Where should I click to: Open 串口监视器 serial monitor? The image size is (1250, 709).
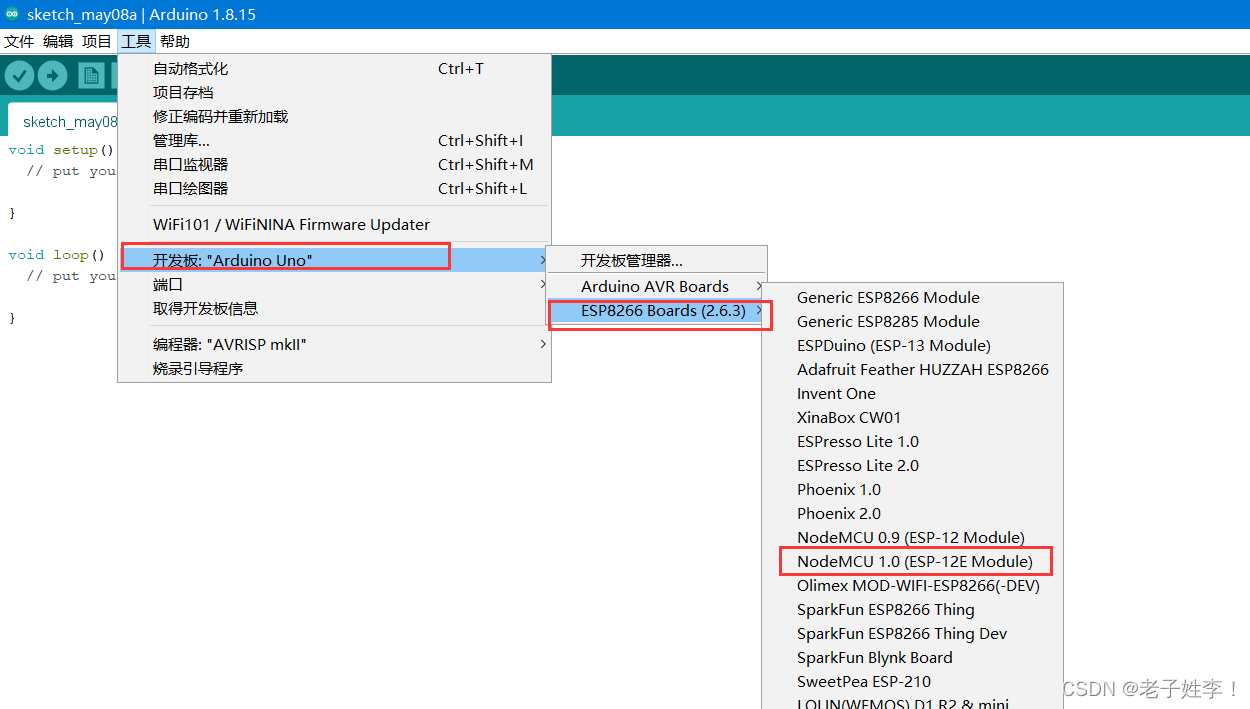[x=334, y=164]
